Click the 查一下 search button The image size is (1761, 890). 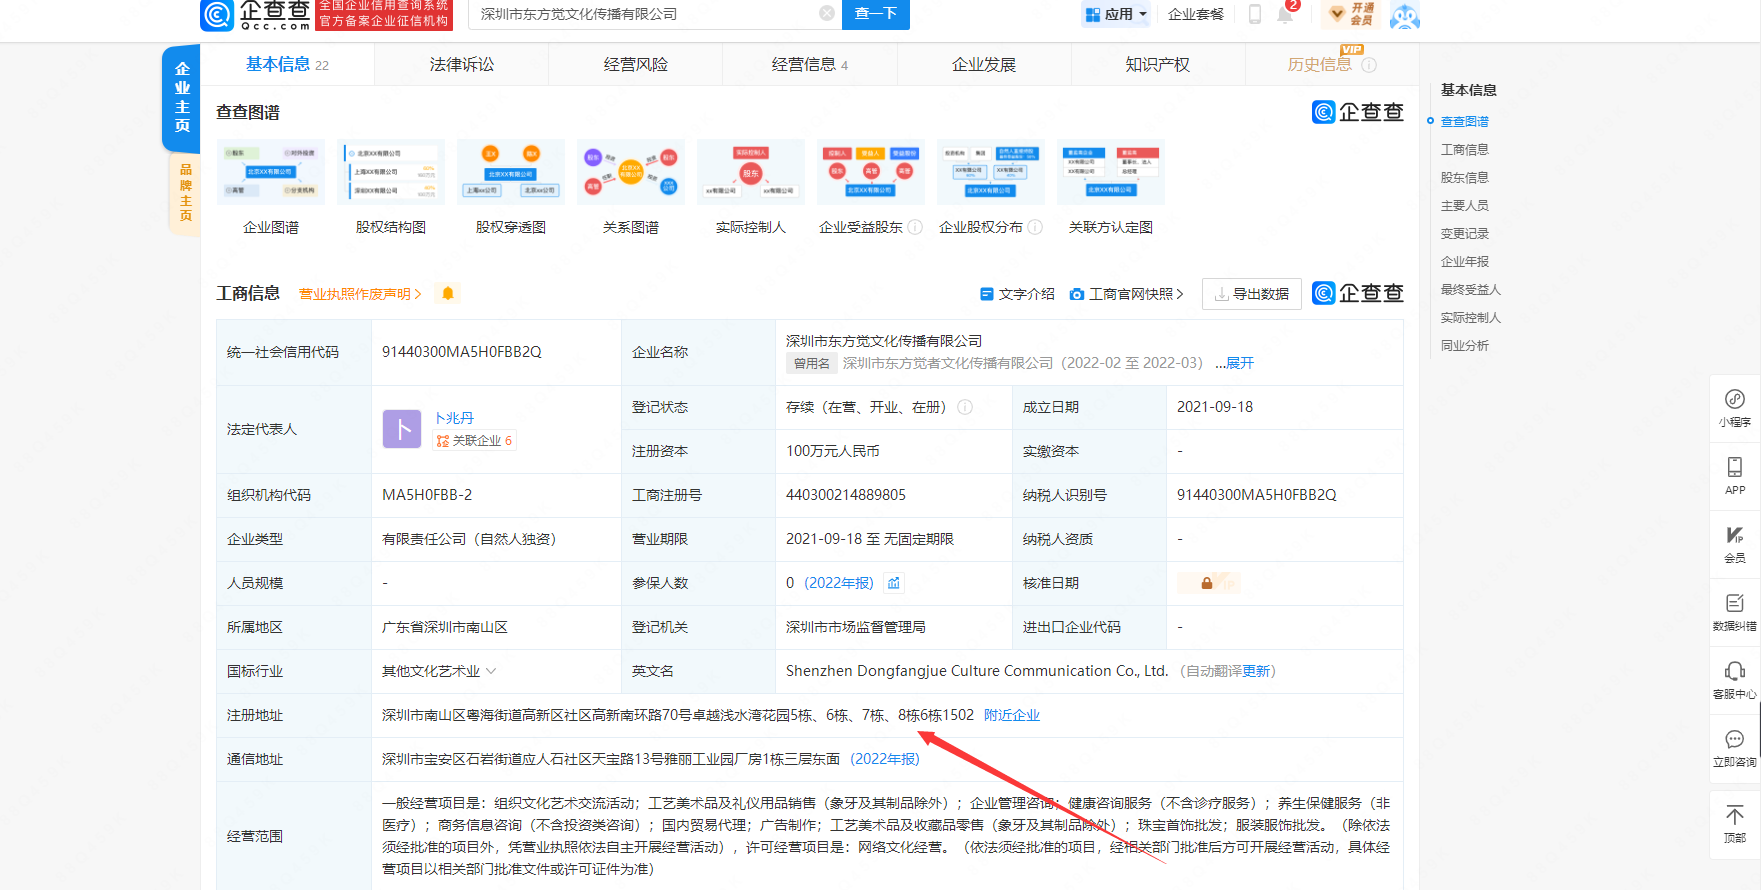click(876, 14)
